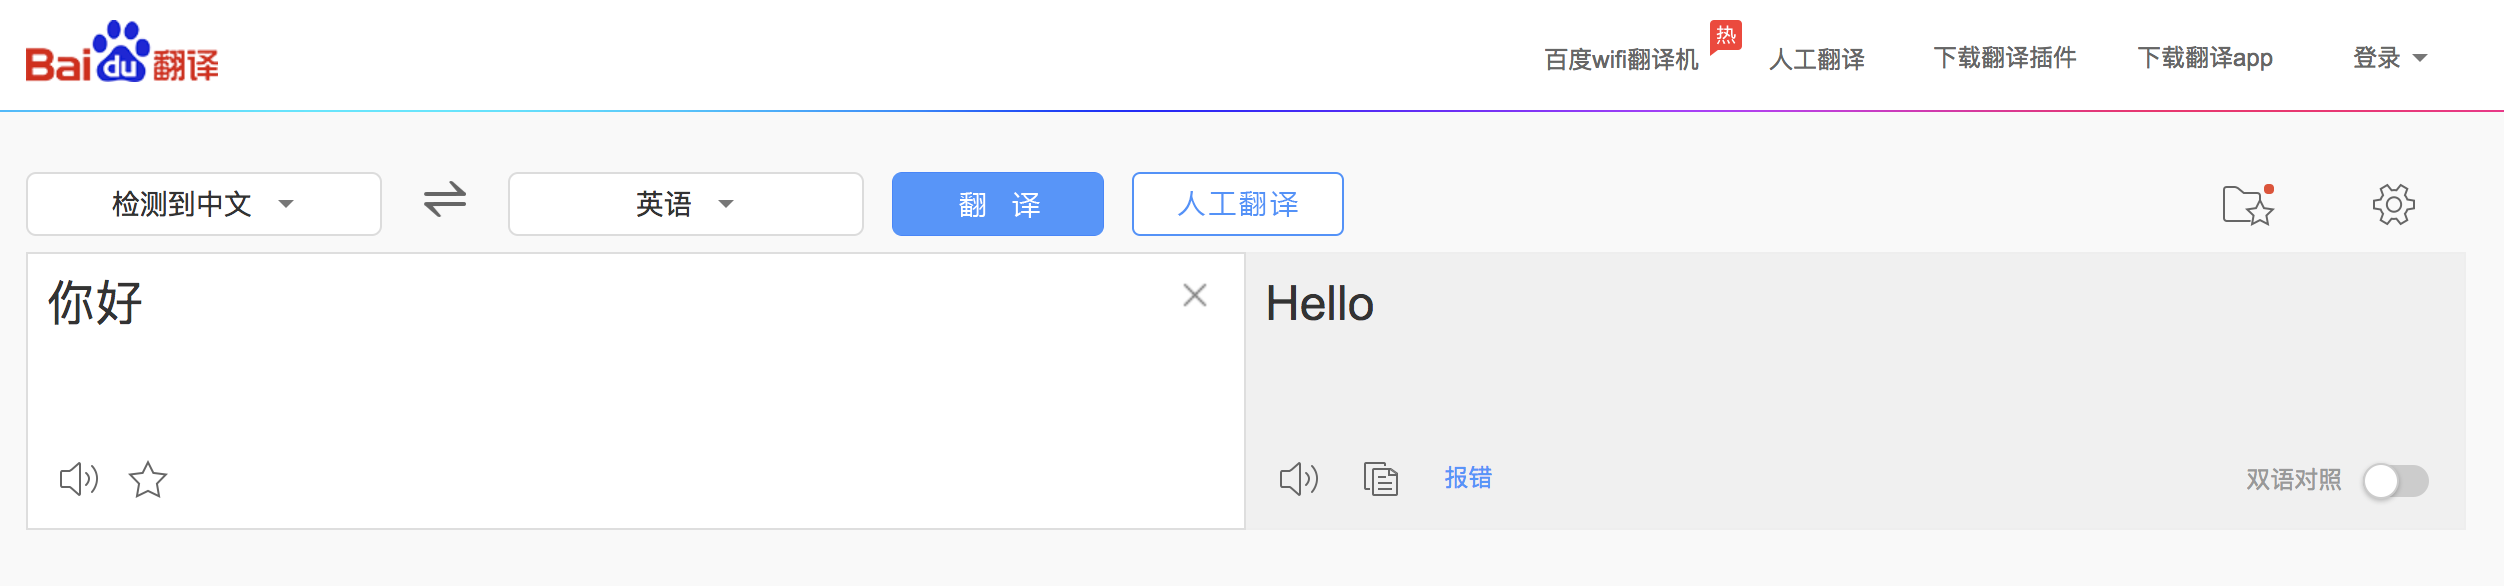Image resolution: width=2504 pixels, height=586 pixels.
Task: Swap source and target languages icon
Action: click(x=445, y=199)
